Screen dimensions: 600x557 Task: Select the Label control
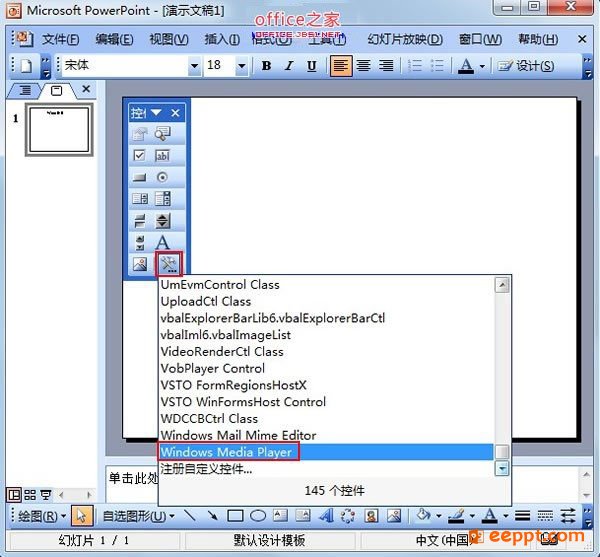[x=162, y=243]
